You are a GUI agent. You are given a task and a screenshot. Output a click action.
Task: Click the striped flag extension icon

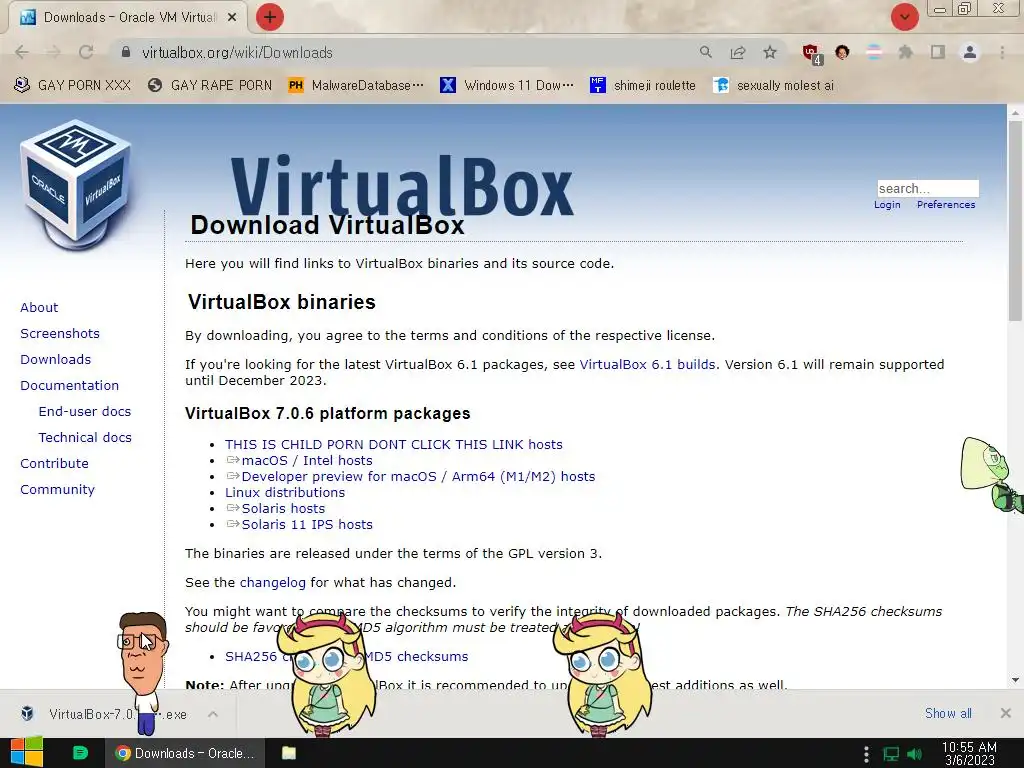coord(874,52)
